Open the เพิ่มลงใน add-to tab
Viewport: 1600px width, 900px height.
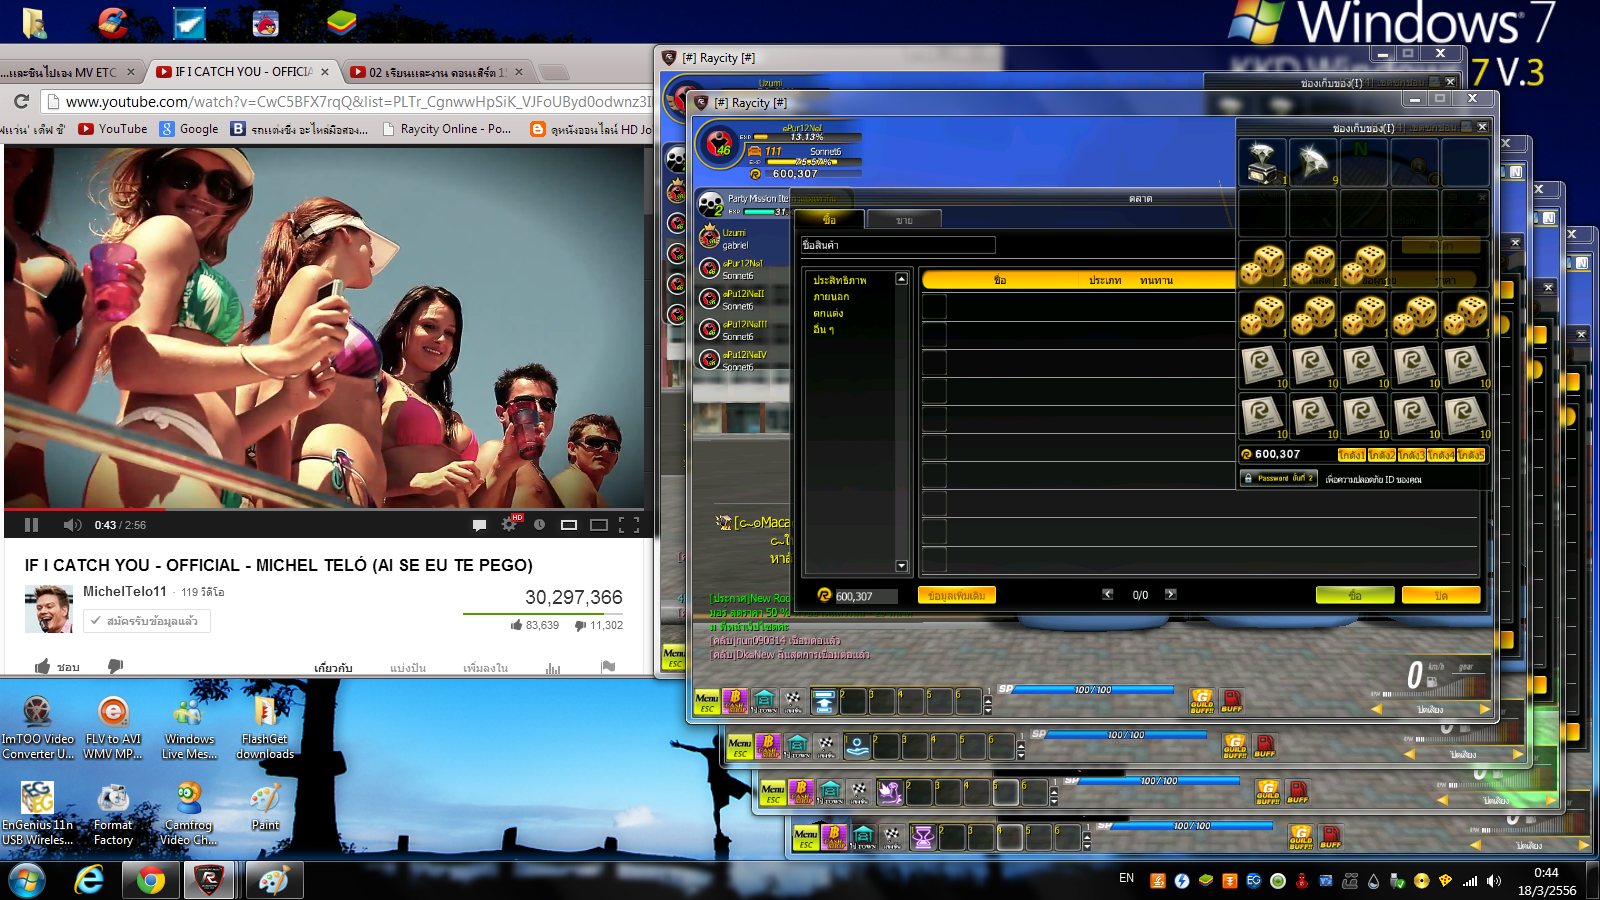[485, 668]
